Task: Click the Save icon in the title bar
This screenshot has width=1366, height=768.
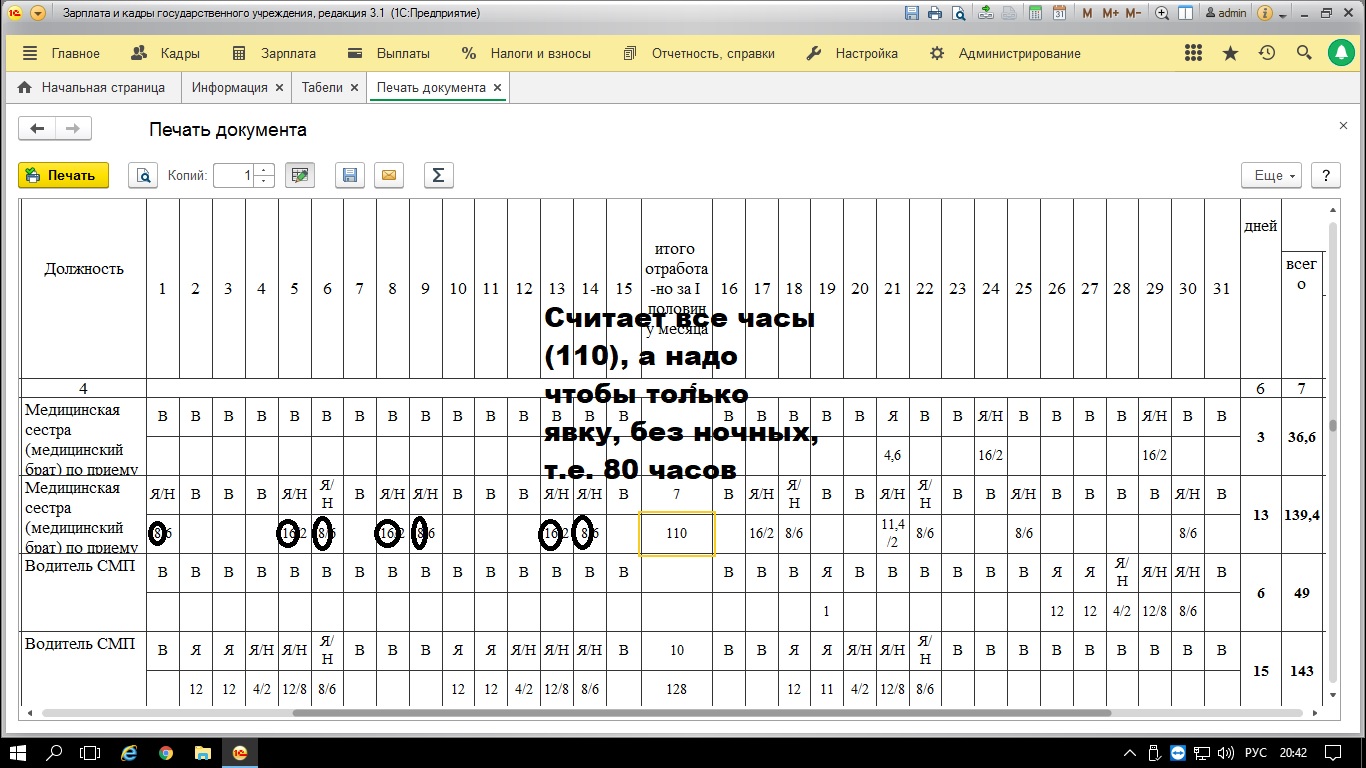Action: click(911, 13)
